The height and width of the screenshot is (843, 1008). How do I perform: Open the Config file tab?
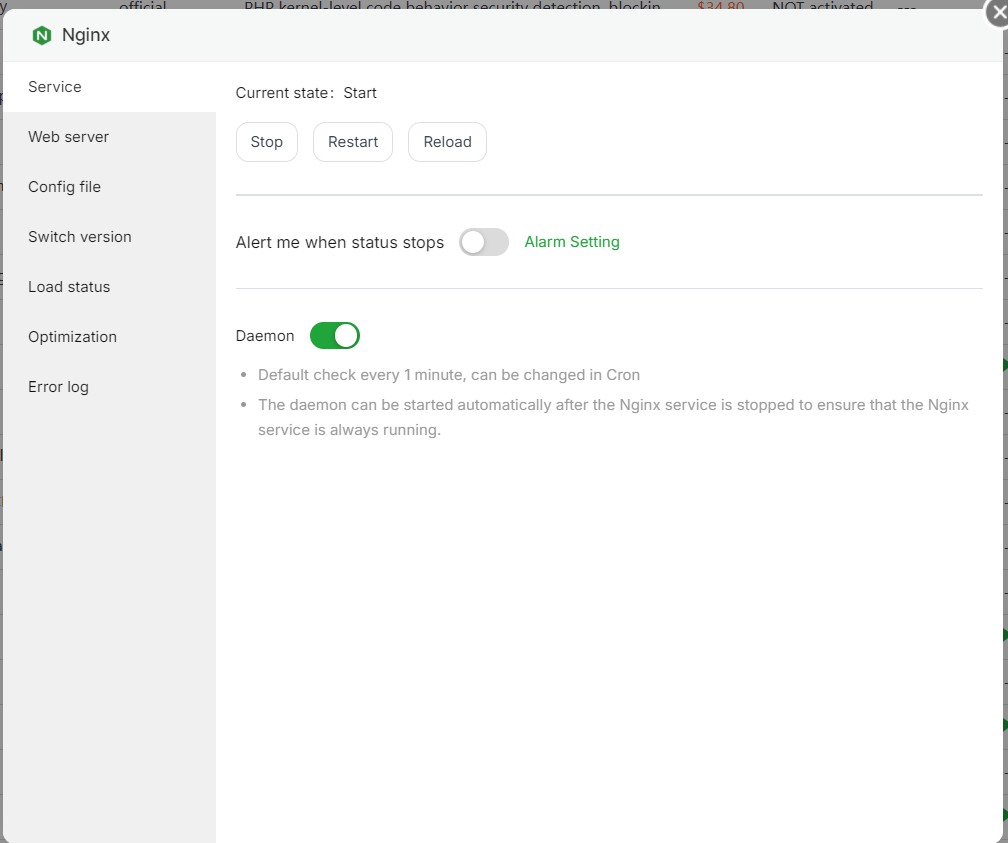[x=109, y=187]
